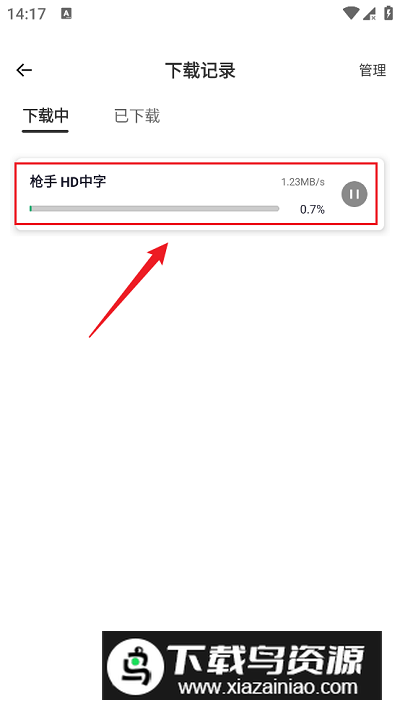
Task: Select the 枪手 HD中字 title text
Action: pos(68,182)
